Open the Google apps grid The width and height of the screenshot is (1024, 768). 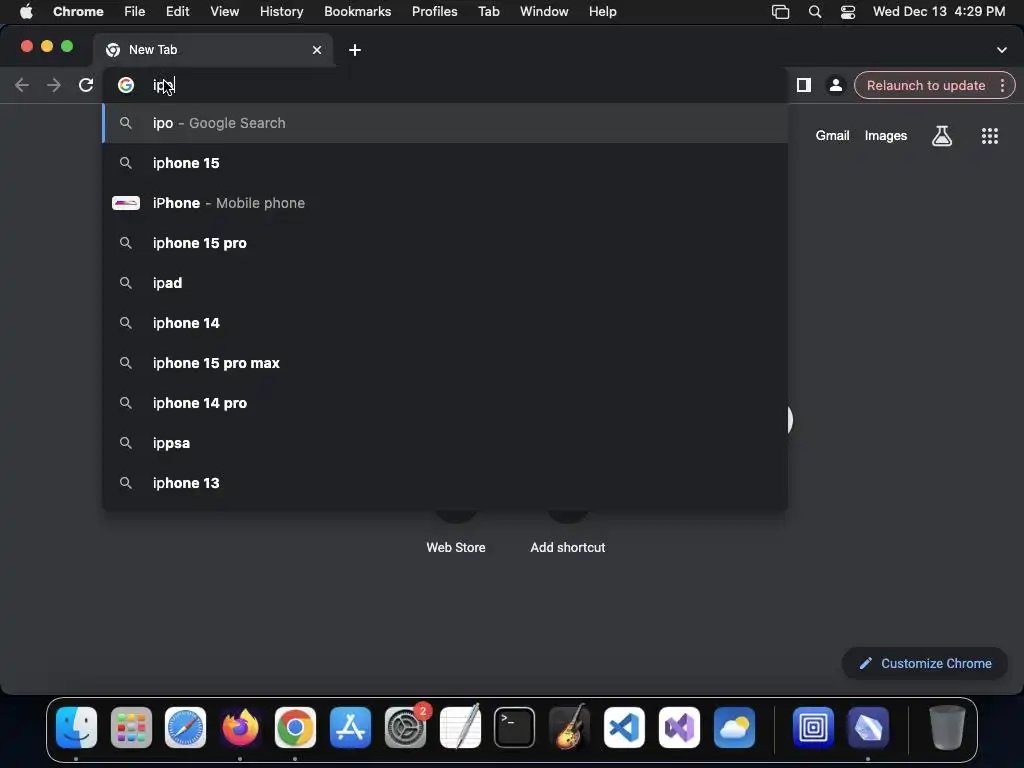point(989,136)
